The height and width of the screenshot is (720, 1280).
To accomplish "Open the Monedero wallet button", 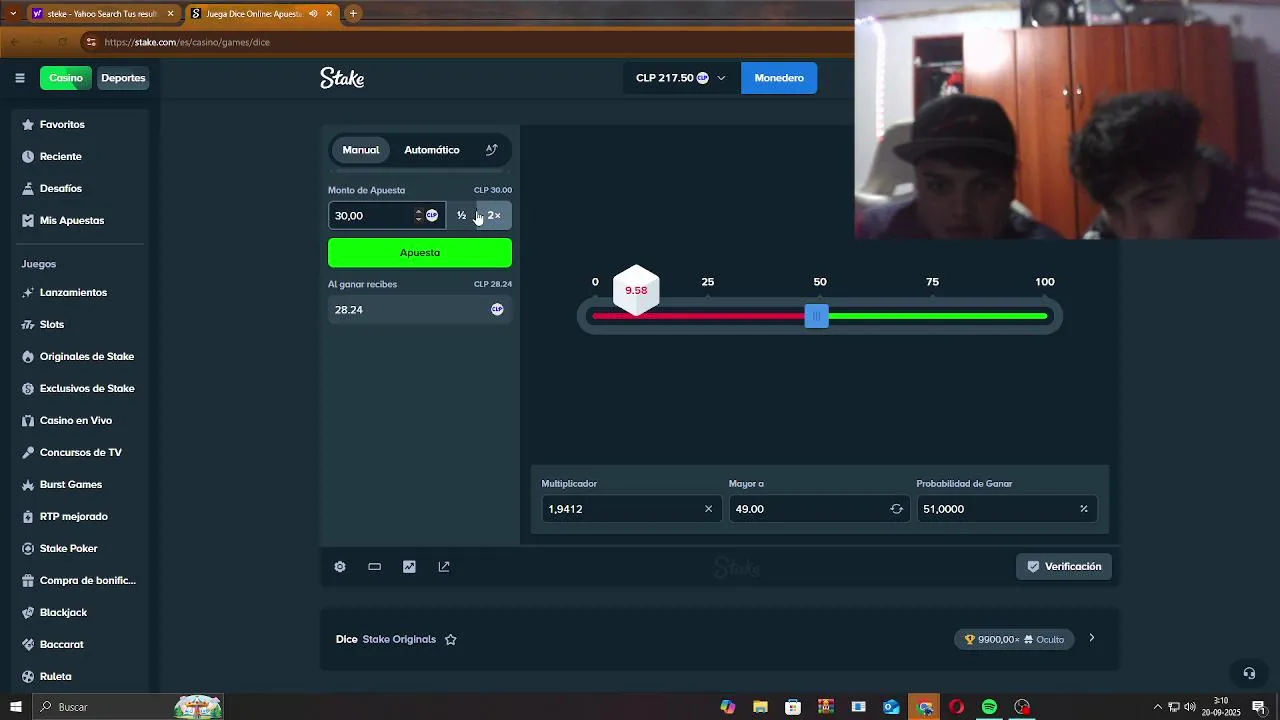I will [x=779, y=78].
